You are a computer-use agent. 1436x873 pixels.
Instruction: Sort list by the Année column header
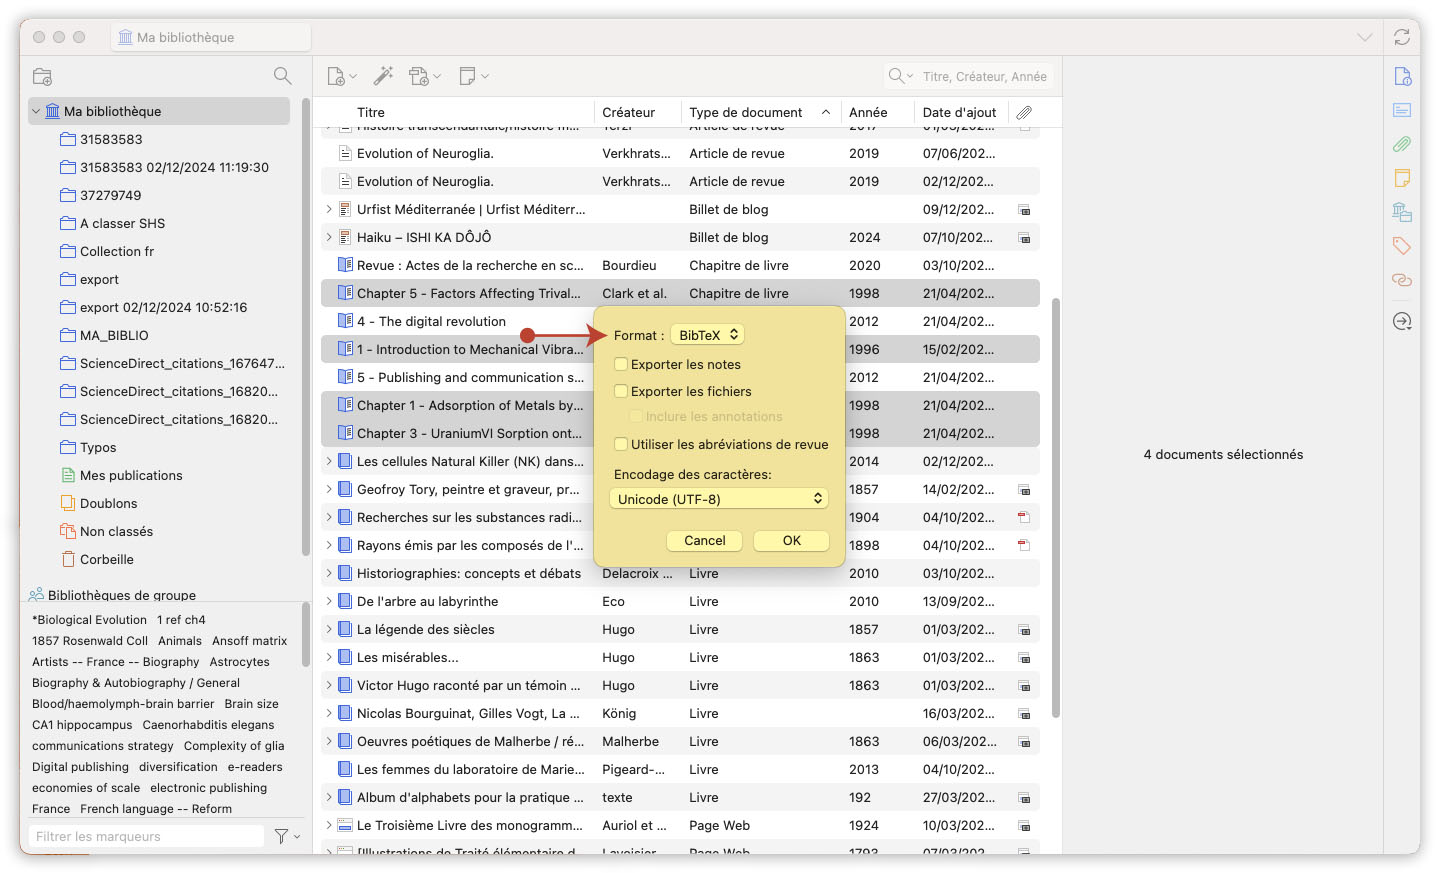[869, 112]
